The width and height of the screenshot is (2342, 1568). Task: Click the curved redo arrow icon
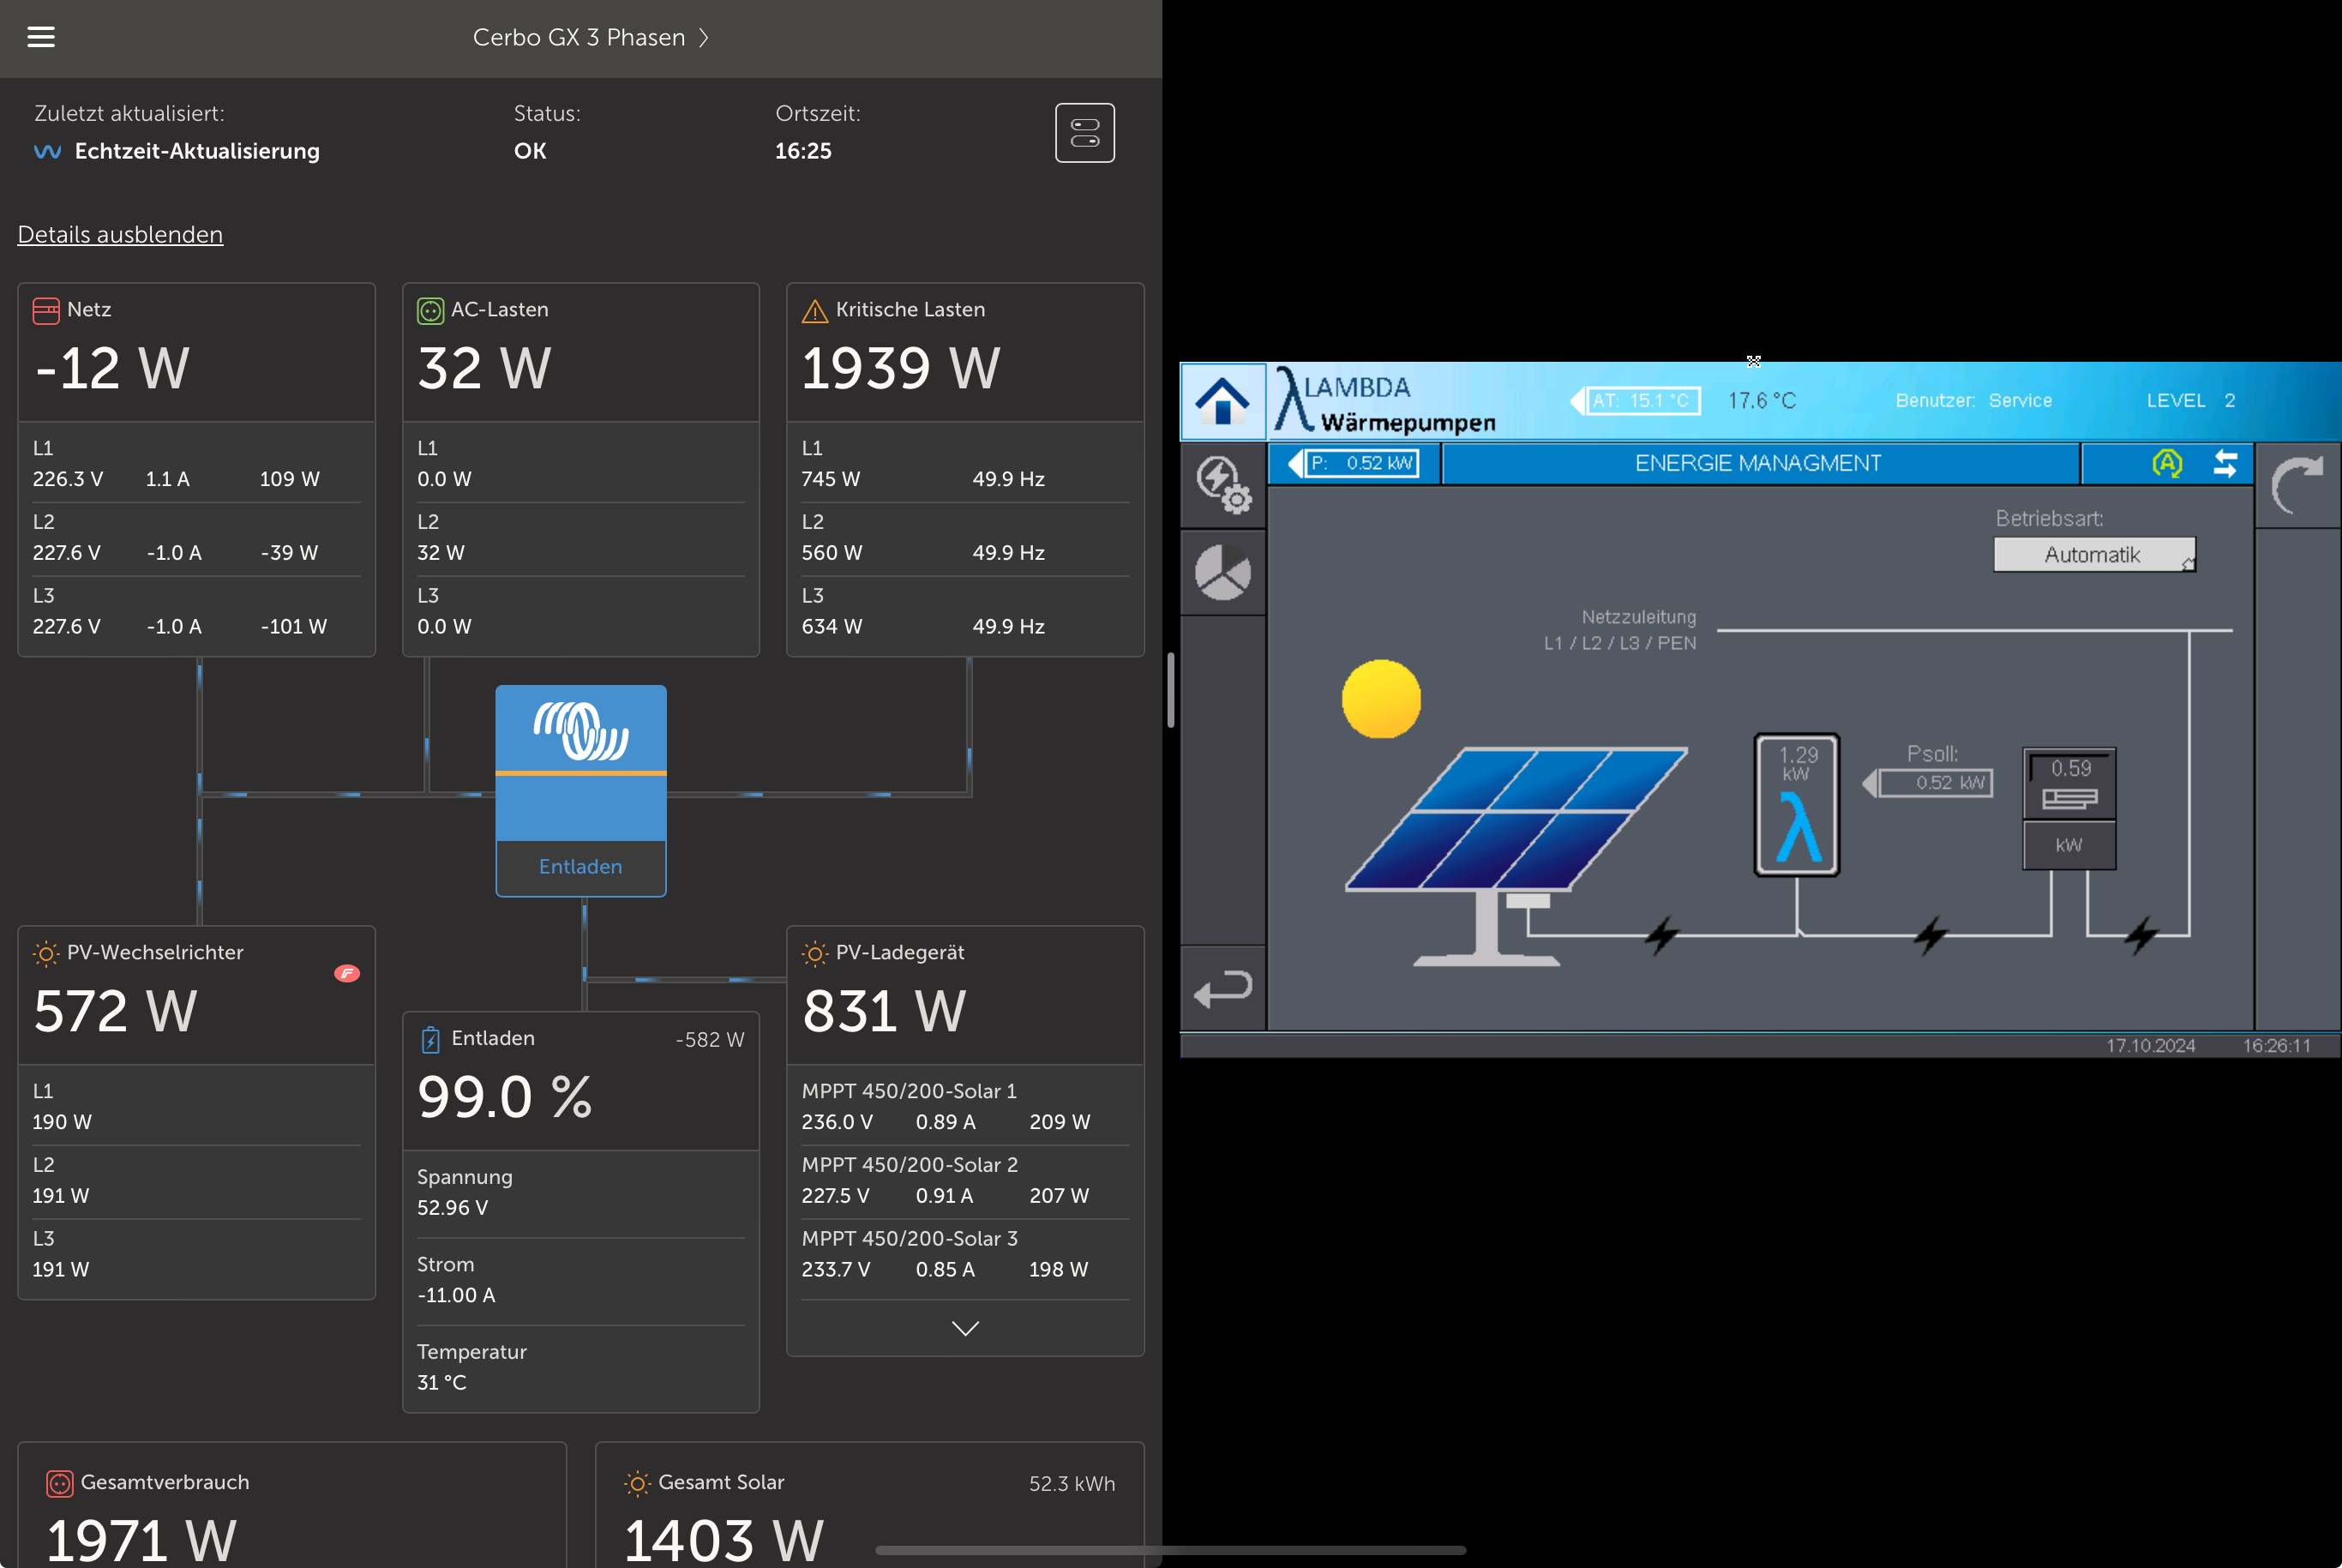tap(2297, 485)
